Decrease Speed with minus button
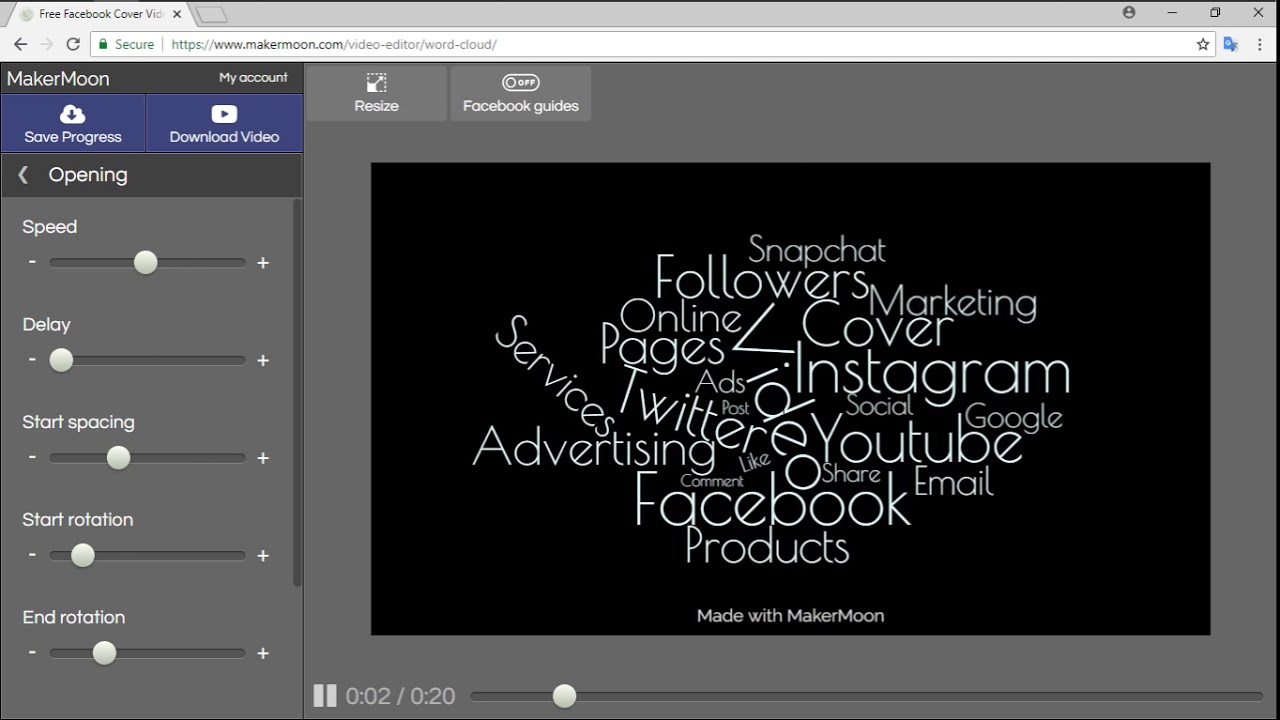The height and width of the screenshot is (720, 1280). [x=32, y=262]
